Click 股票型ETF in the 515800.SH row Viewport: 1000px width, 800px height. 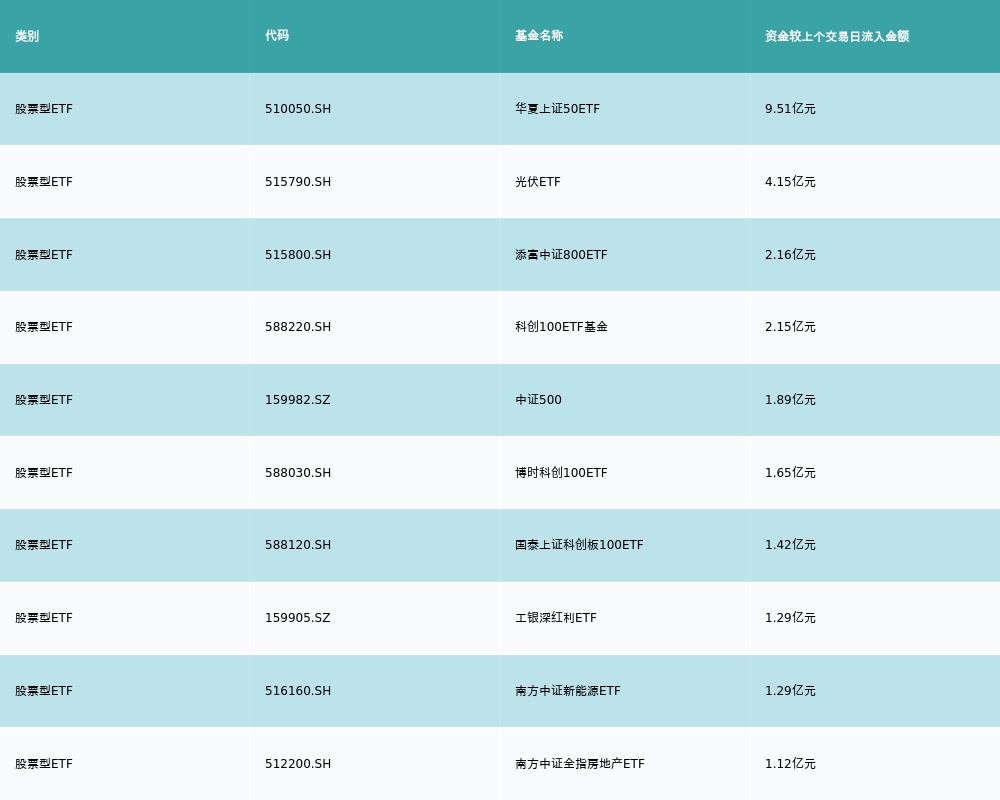coord(44,255)
